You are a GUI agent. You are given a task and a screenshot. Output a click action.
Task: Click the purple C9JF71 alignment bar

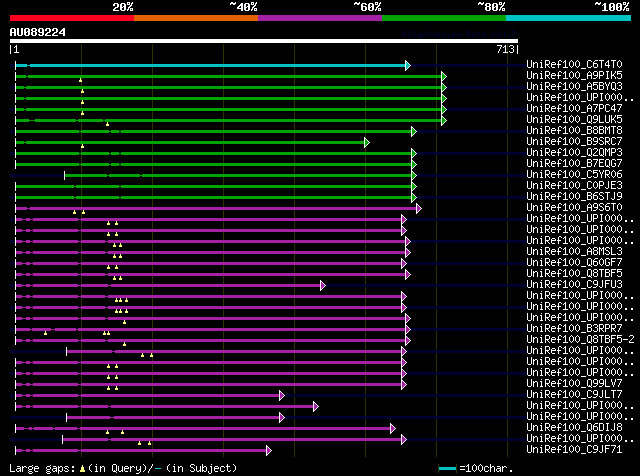coord(141,451)
